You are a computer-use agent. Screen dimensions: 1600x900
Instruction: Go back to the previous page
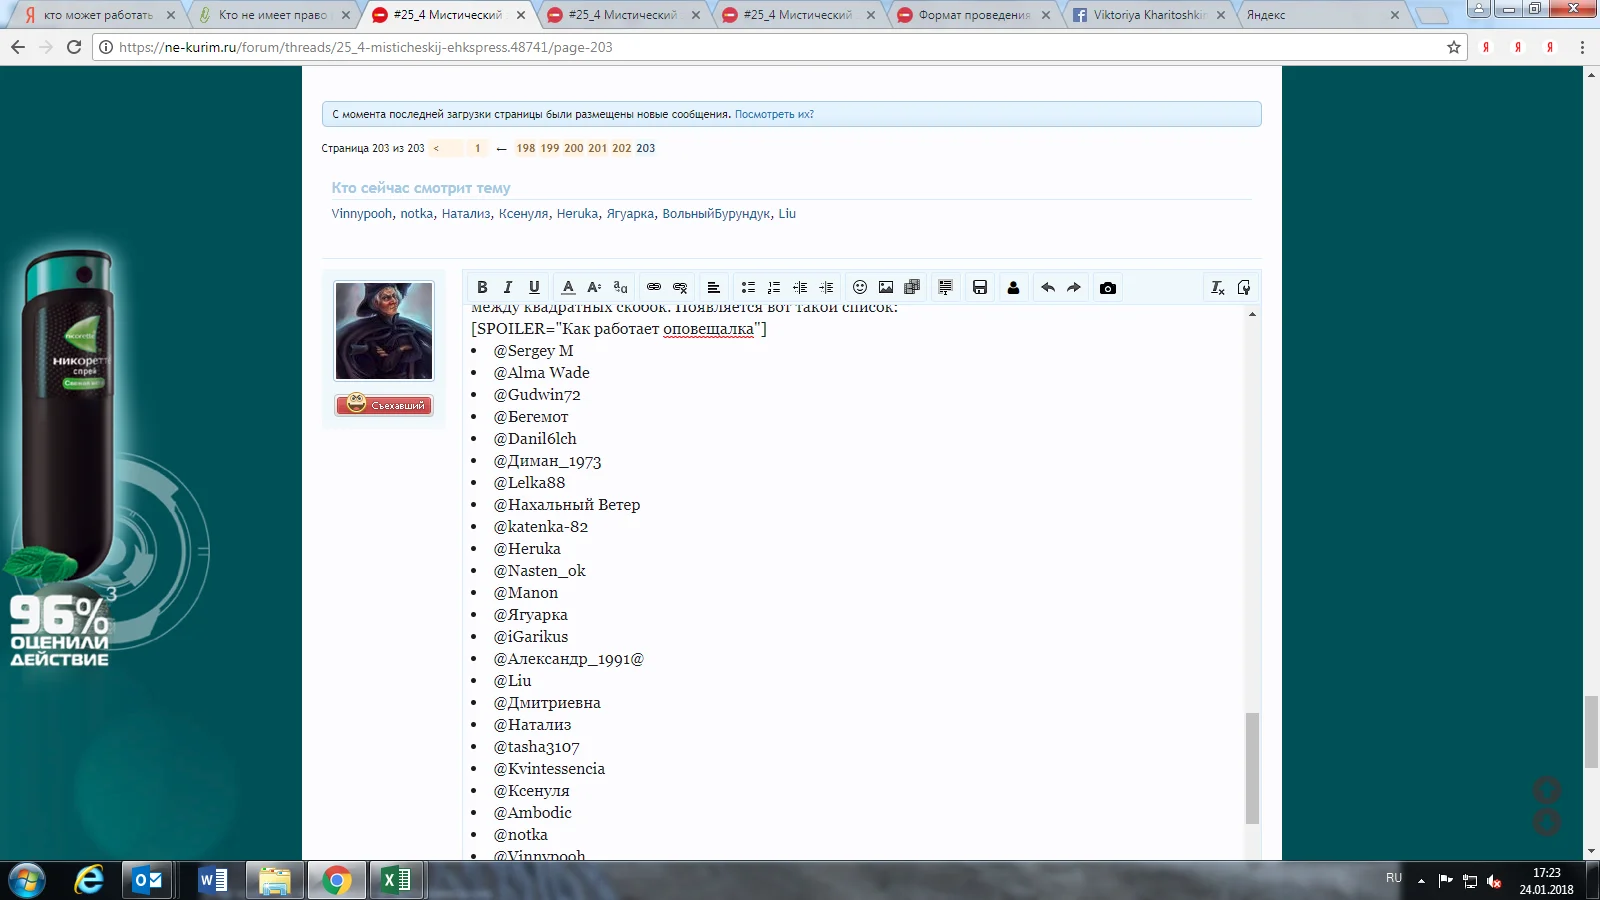point(18,47)
